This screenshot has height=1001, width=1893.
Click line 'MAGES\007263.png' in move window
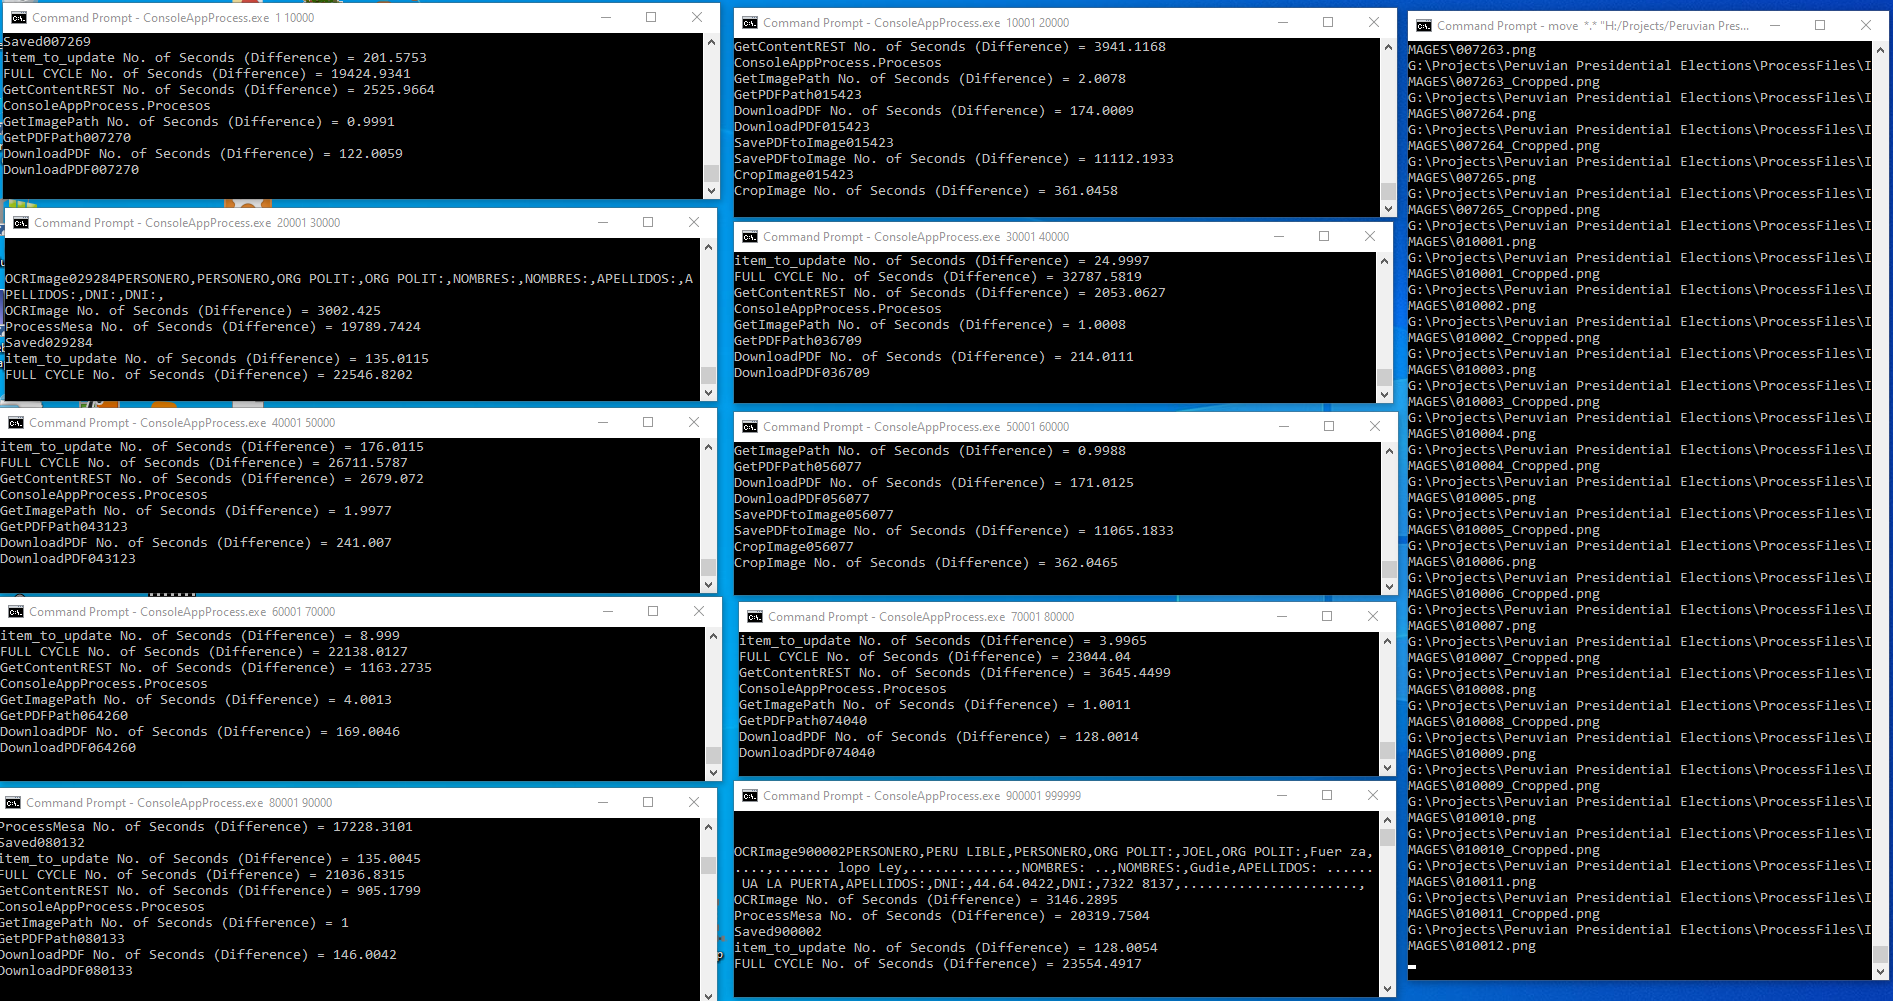point(1472,50)
